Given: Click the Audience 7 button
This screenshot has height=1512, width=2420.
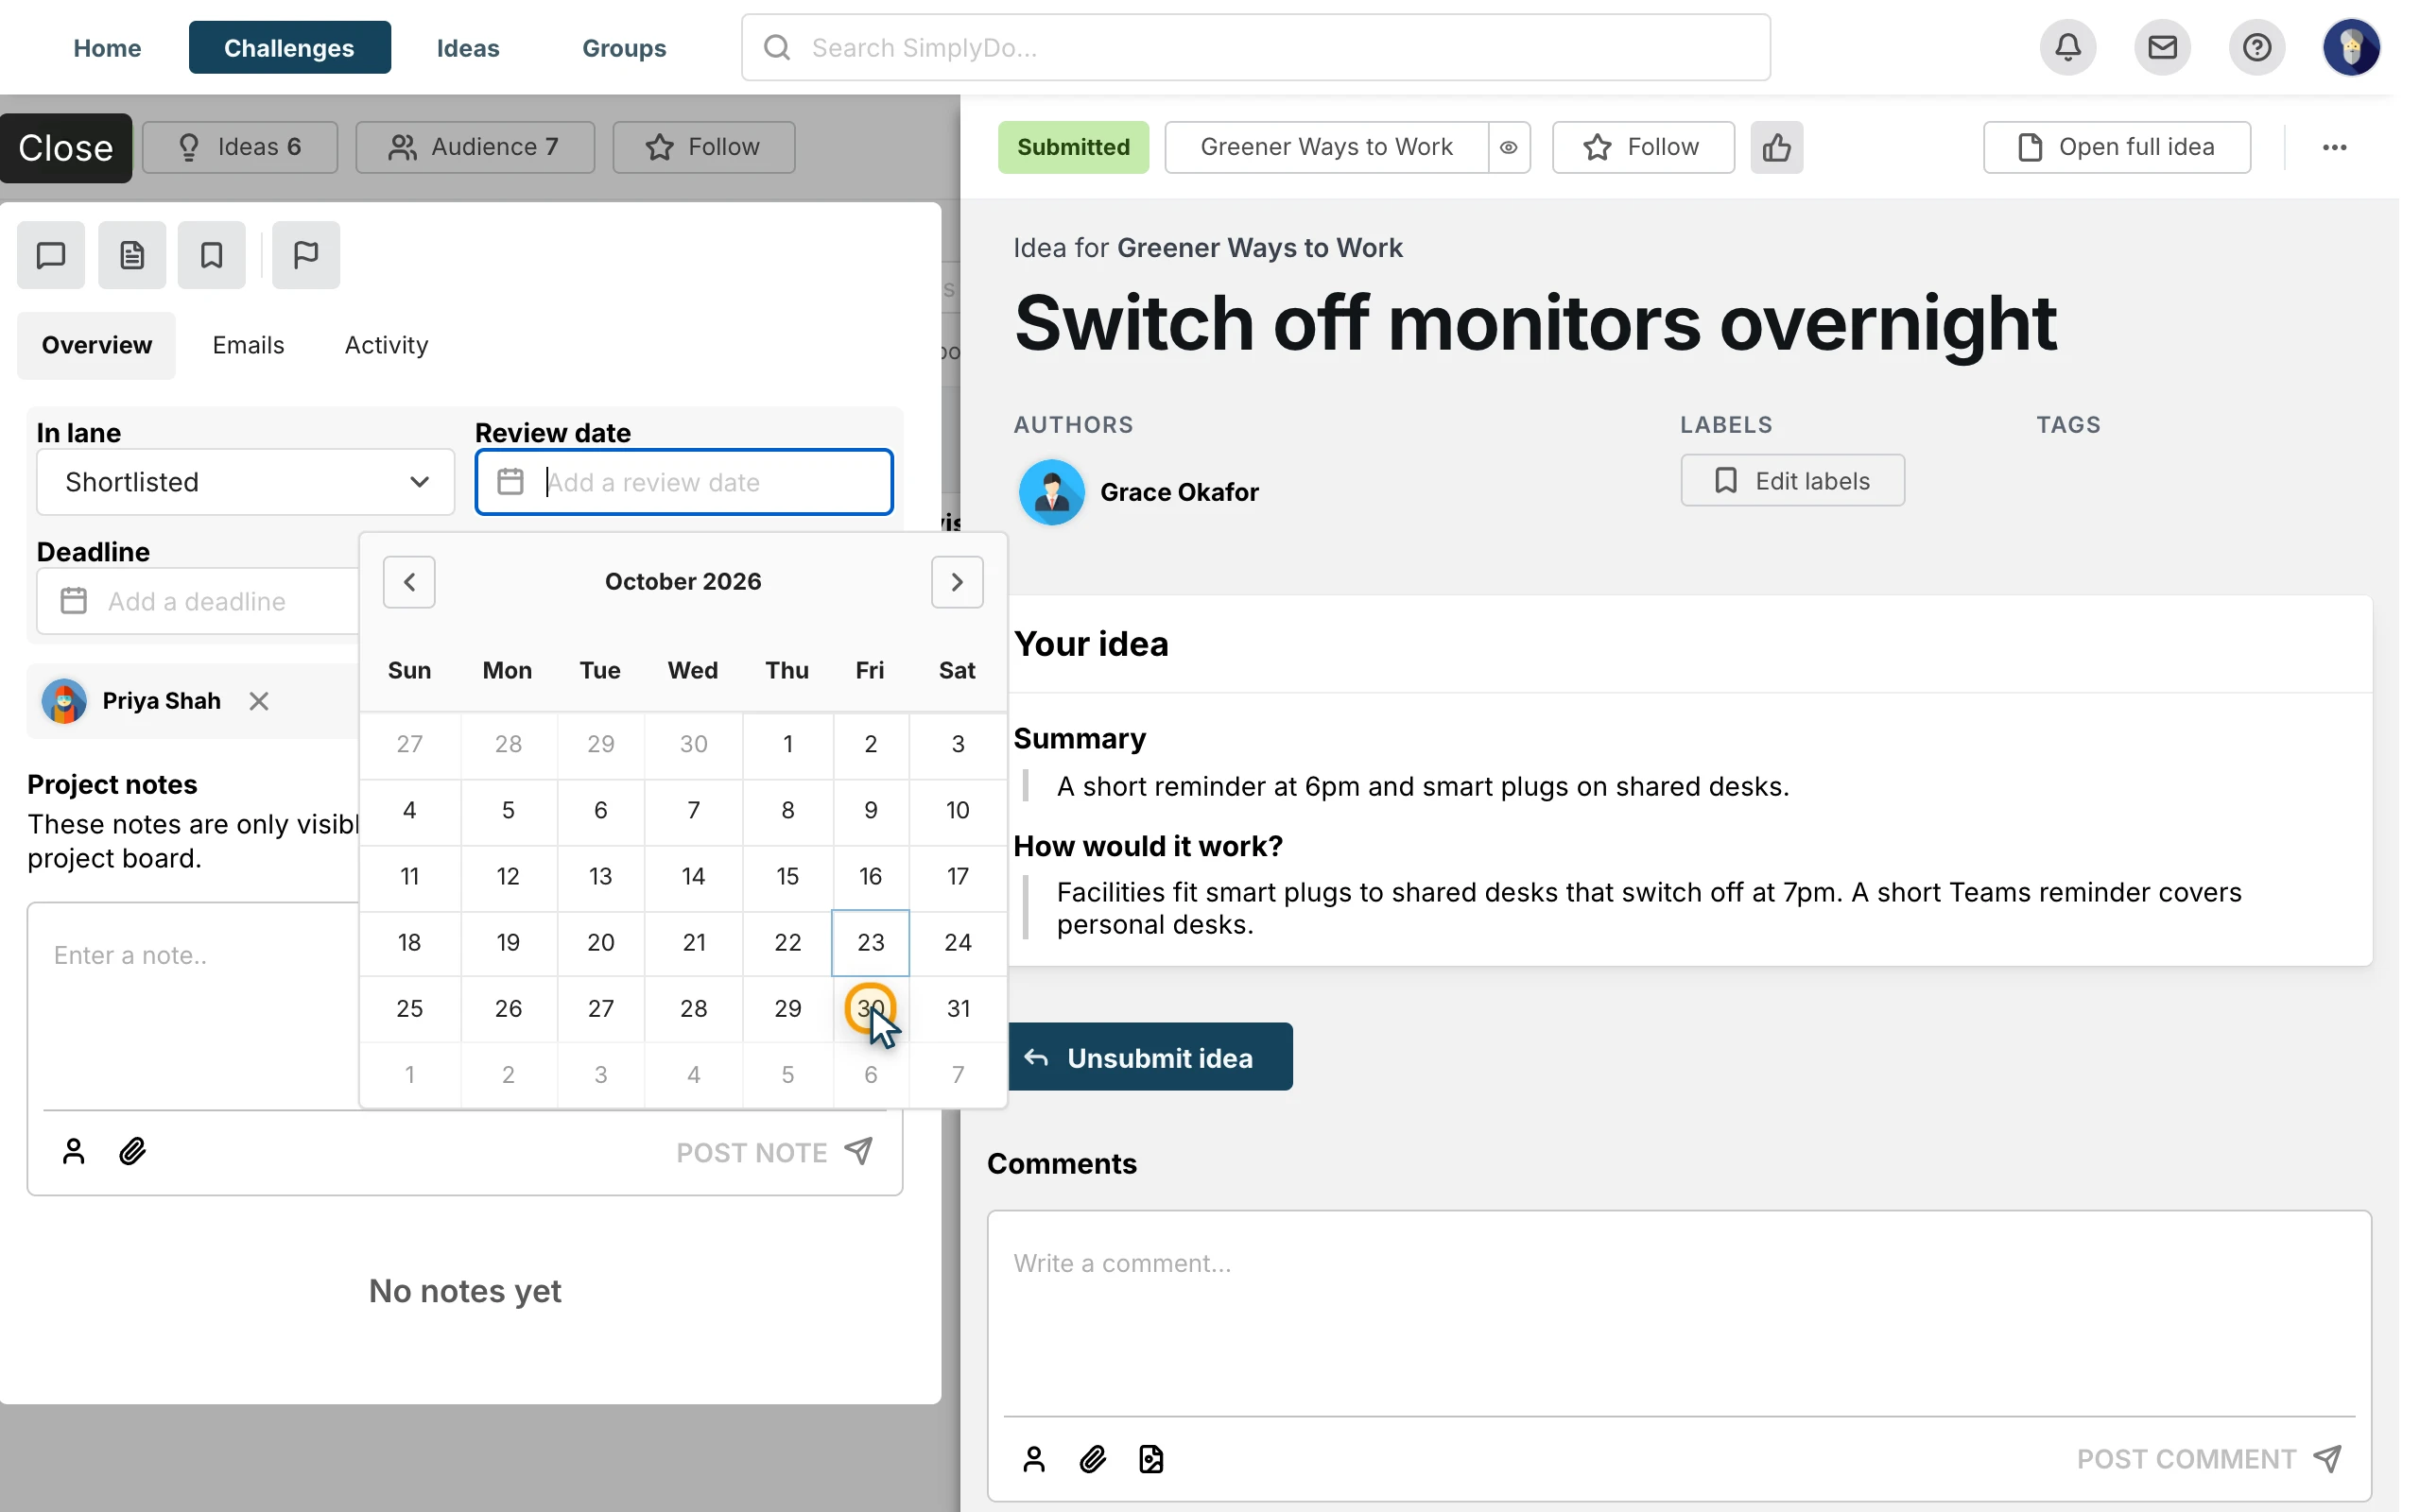Looking at the screenshot, I should pyautogui.click(x=475, y=147).
